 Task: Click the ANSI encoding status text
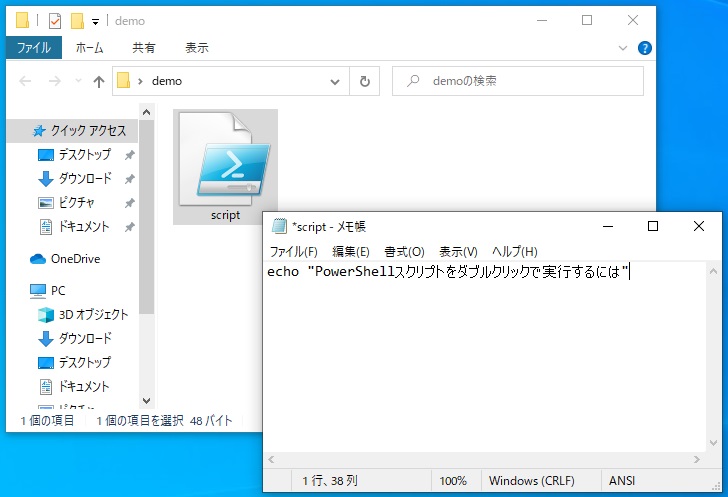click(622, 481)
